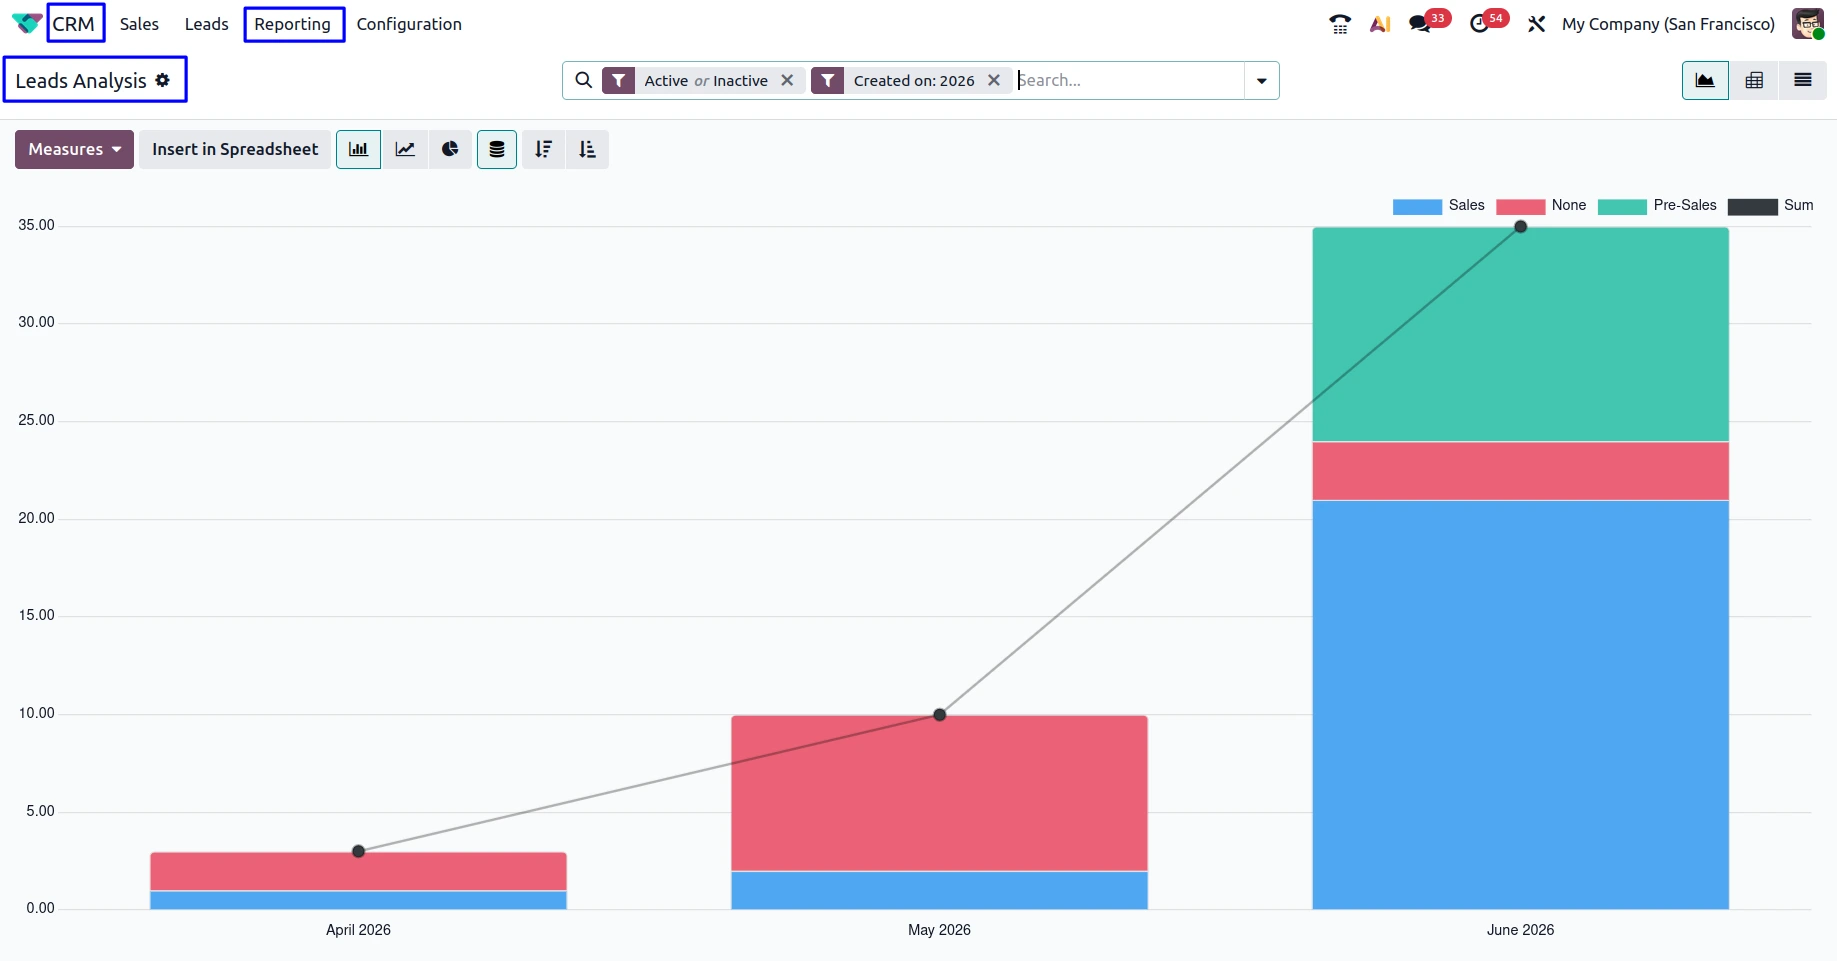Click the Created on filter funnel icon

pyautogui.click(x=828, y=80)
